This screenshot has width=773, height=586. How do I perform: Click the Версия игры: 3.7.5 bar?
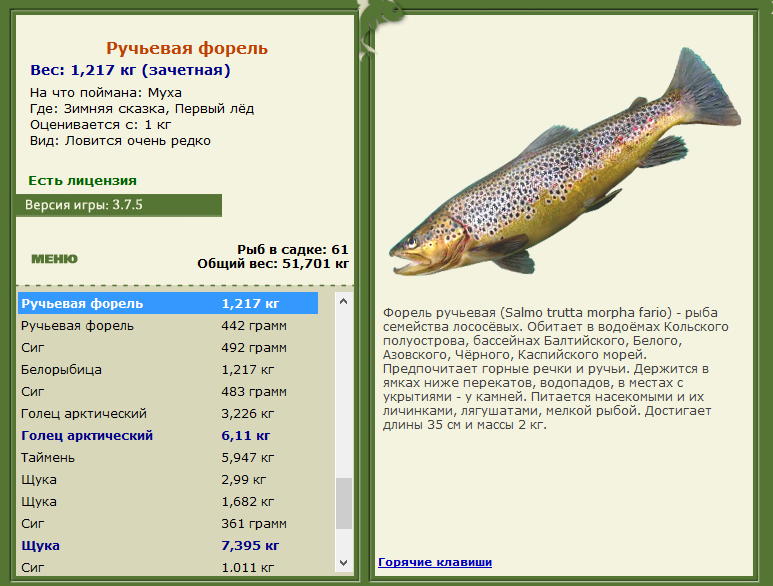(x=119, y=205)
